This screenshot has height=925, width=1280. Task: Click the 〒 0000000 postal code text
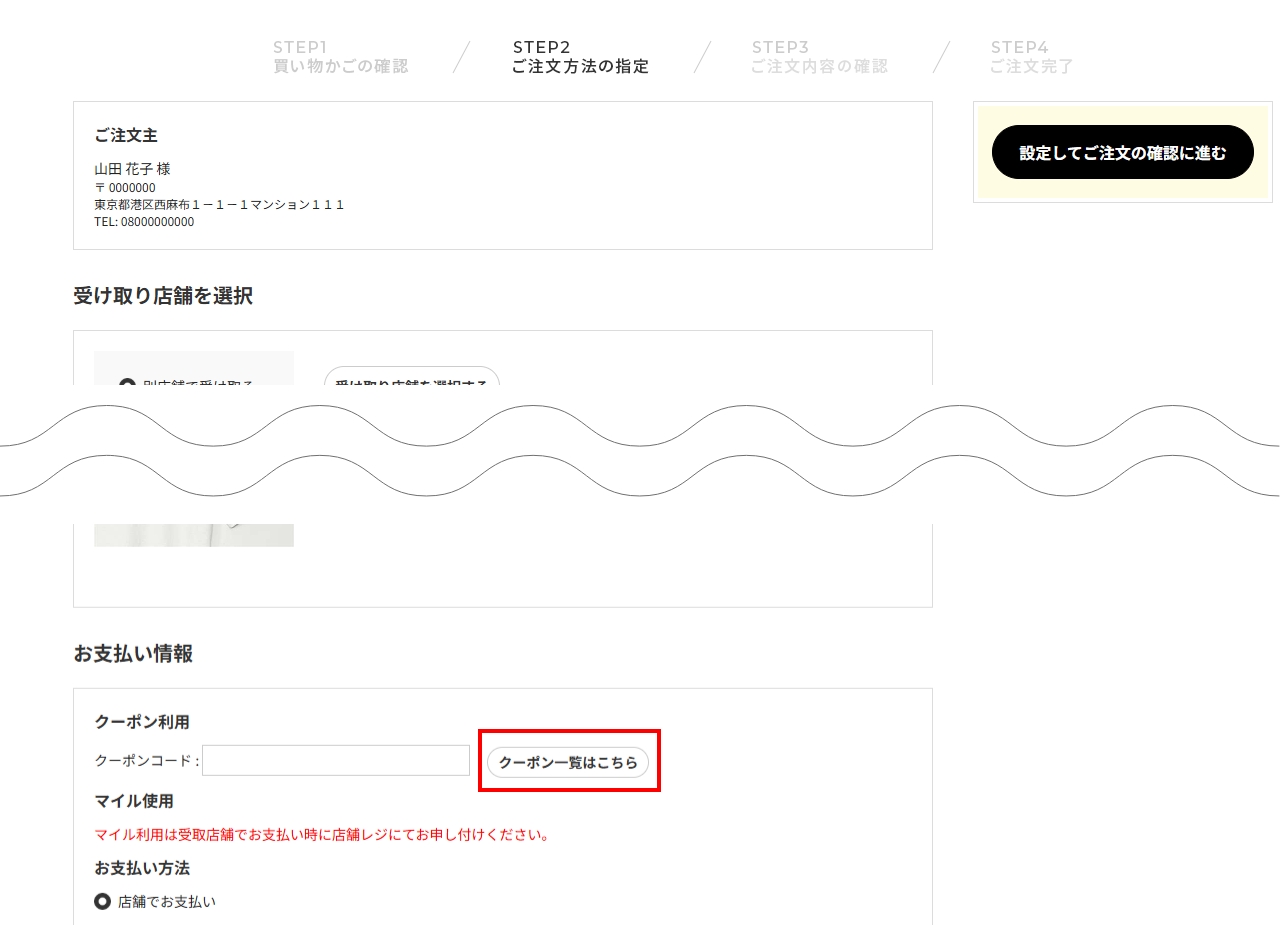(x=125, y=187)
